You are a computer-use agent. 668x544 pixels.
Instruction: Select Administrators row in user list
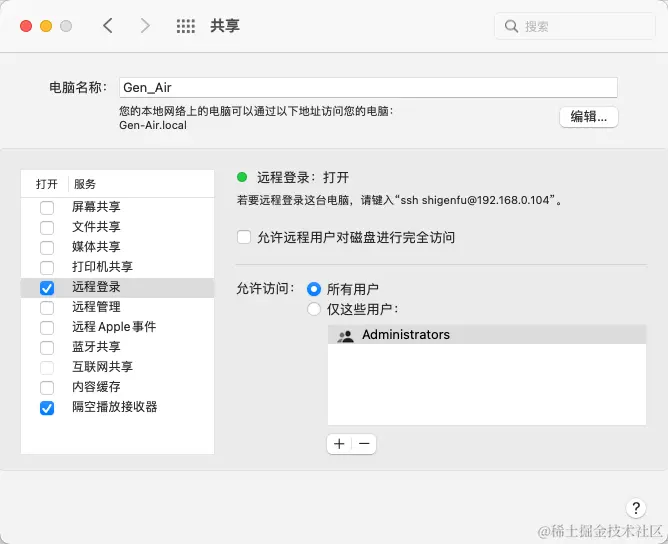tap(487, 335)
